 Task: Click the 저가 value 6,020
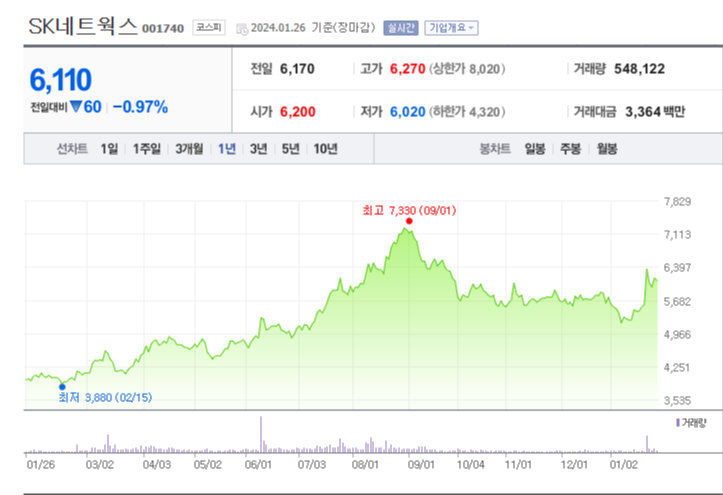408,112
